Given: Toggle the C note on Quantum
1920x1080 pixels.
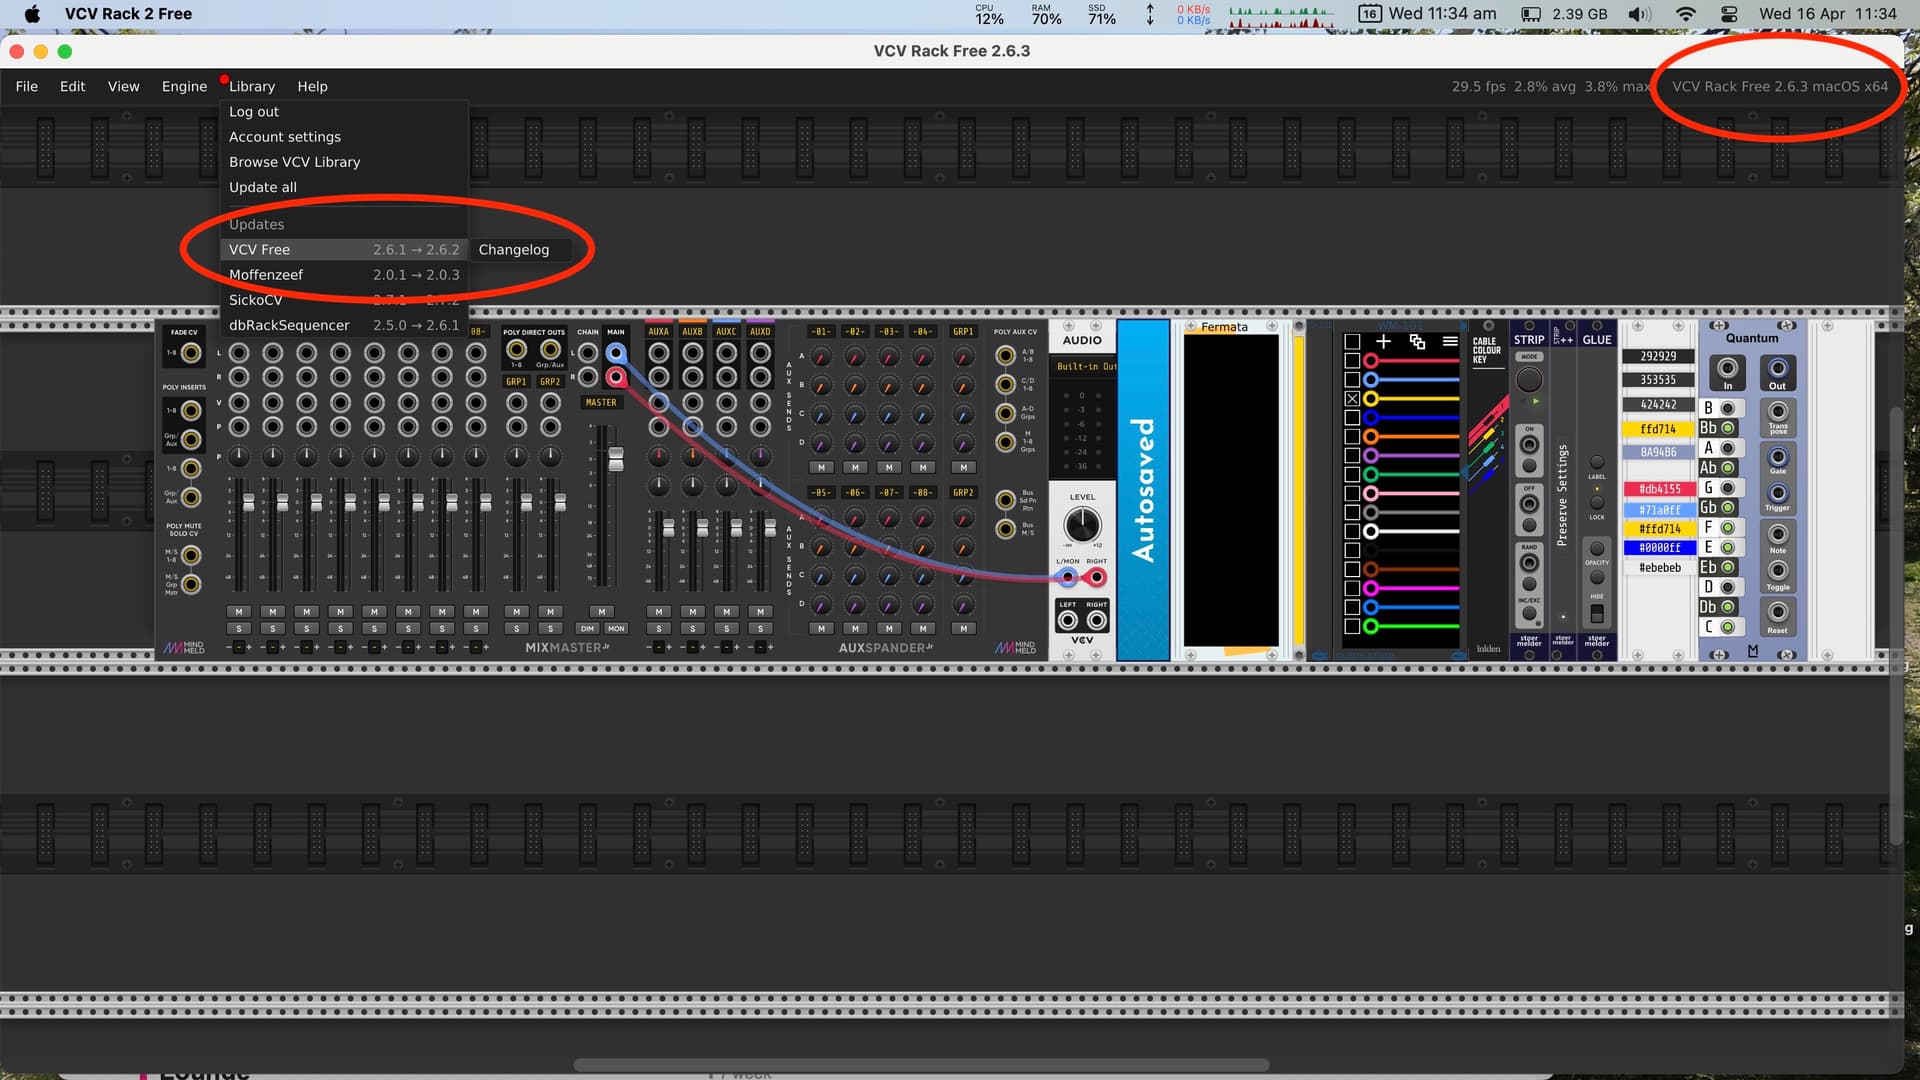Looking at the screenshot, I should [x=1727, y=627].
